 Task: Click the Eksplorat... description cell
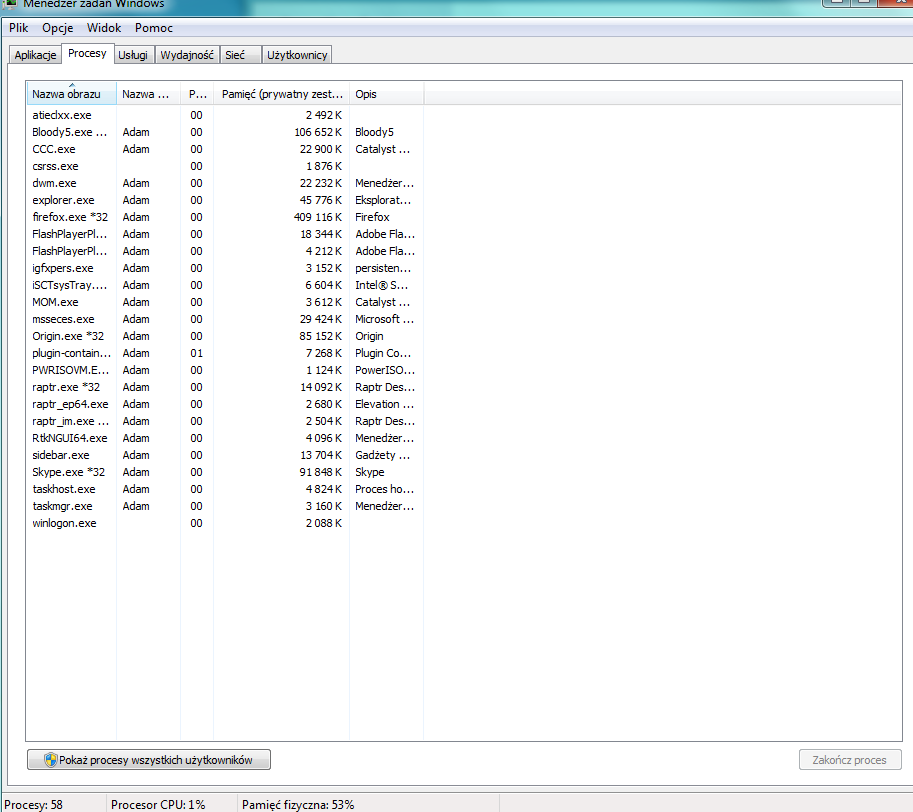coord(383,200)
